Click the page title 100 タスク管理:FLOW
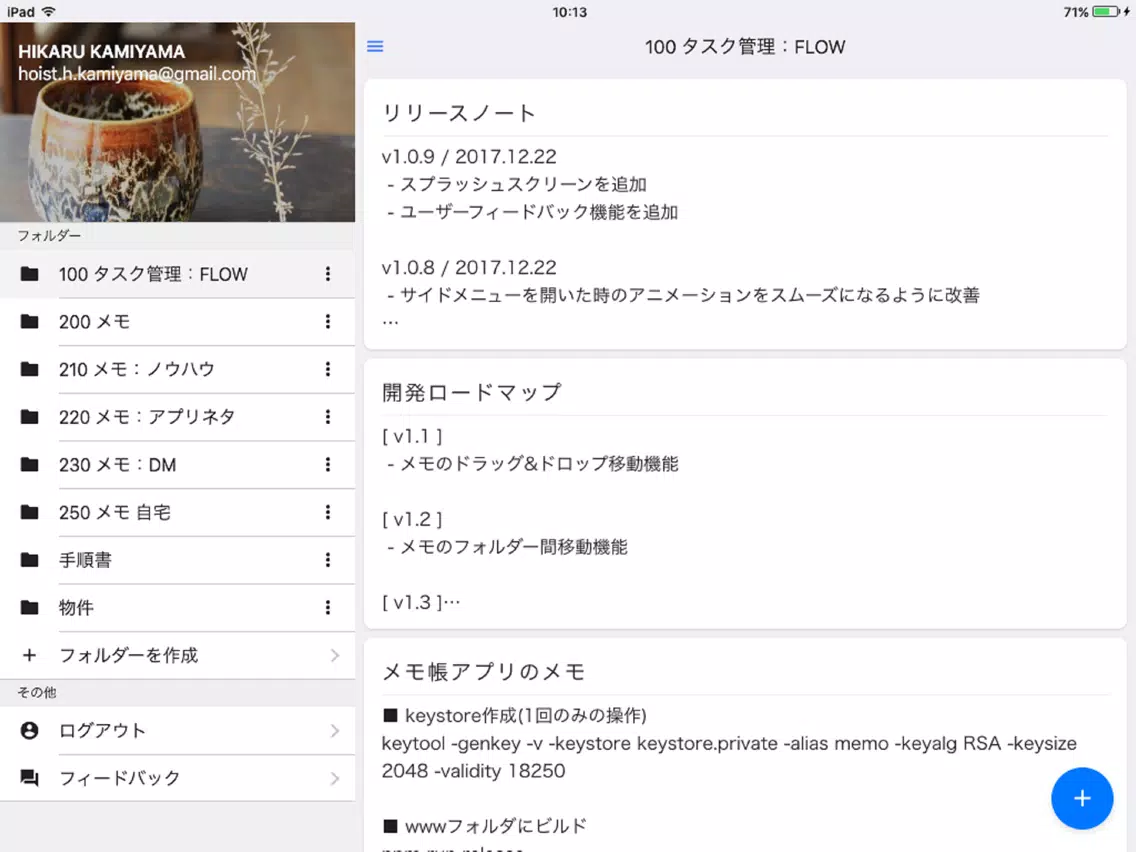The image size is (1136, 852). pos(745,46)
